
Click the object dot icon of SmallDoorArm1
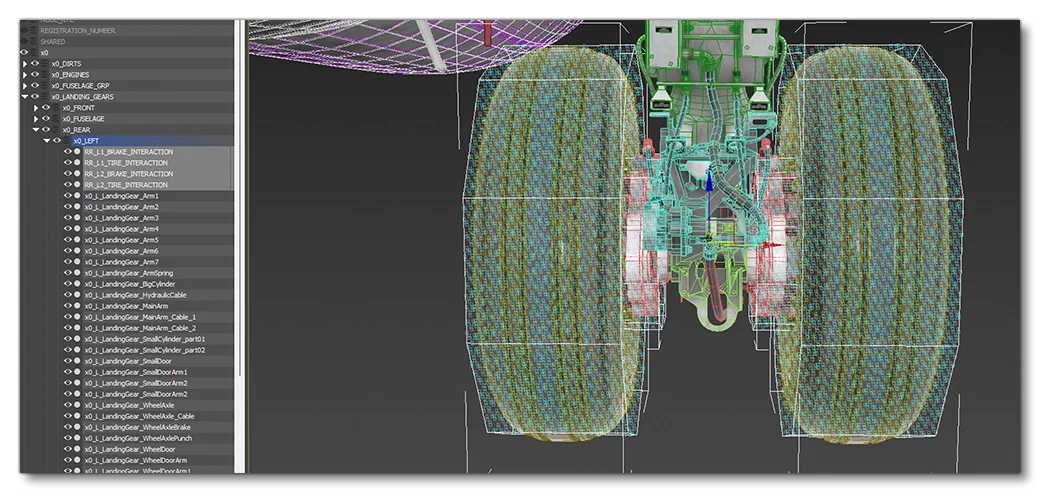point(78,372)
